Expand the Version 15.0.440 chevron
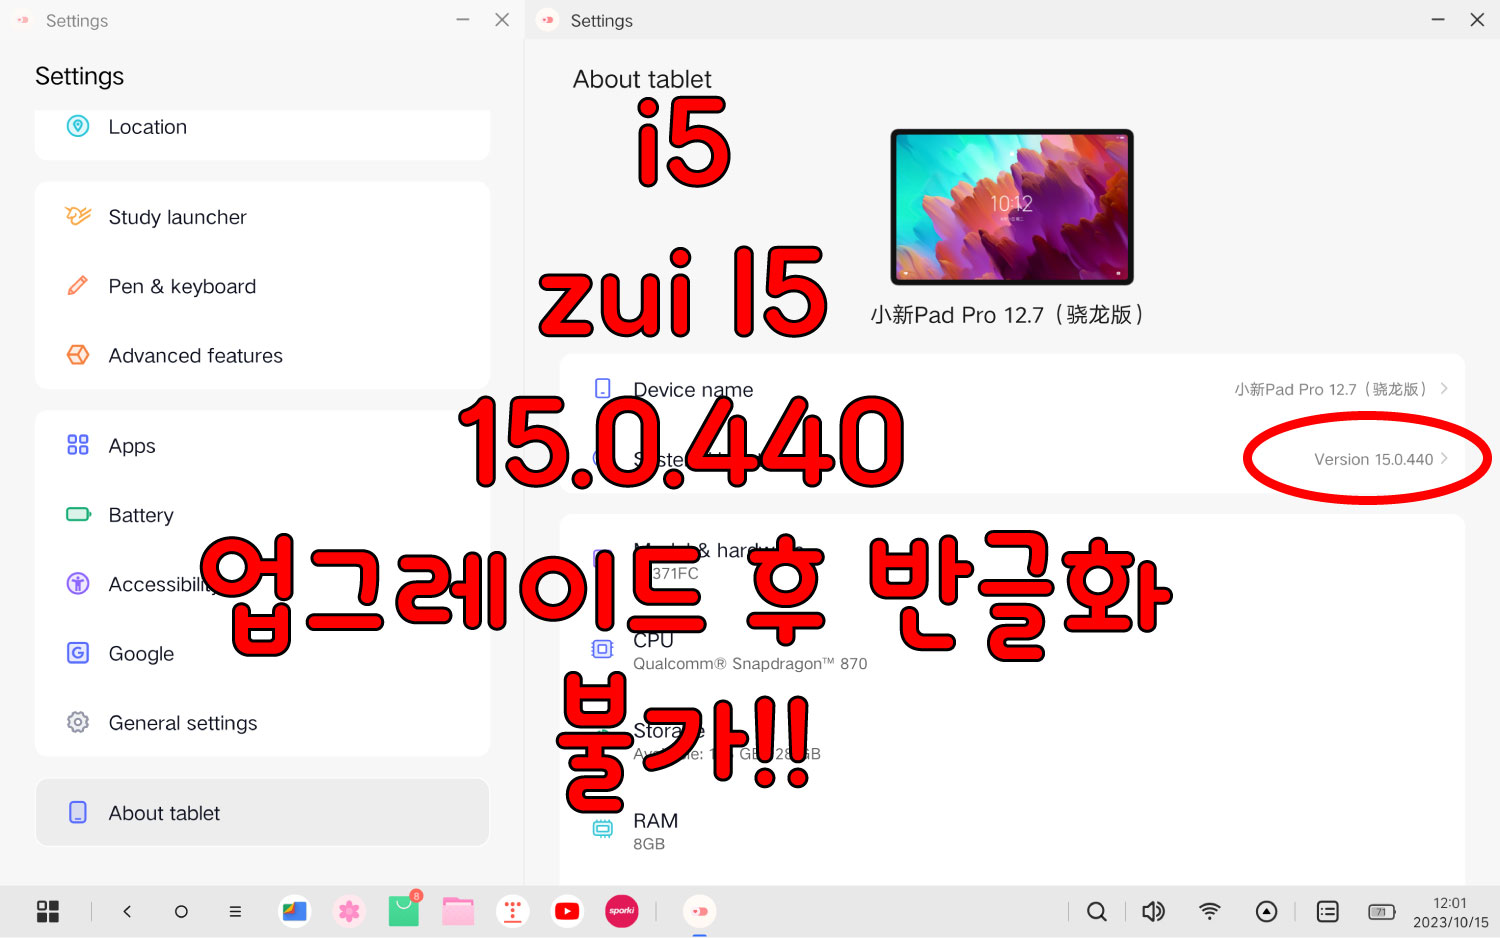The height and width of the screenshot is (938, 1500). (1444, 458)
